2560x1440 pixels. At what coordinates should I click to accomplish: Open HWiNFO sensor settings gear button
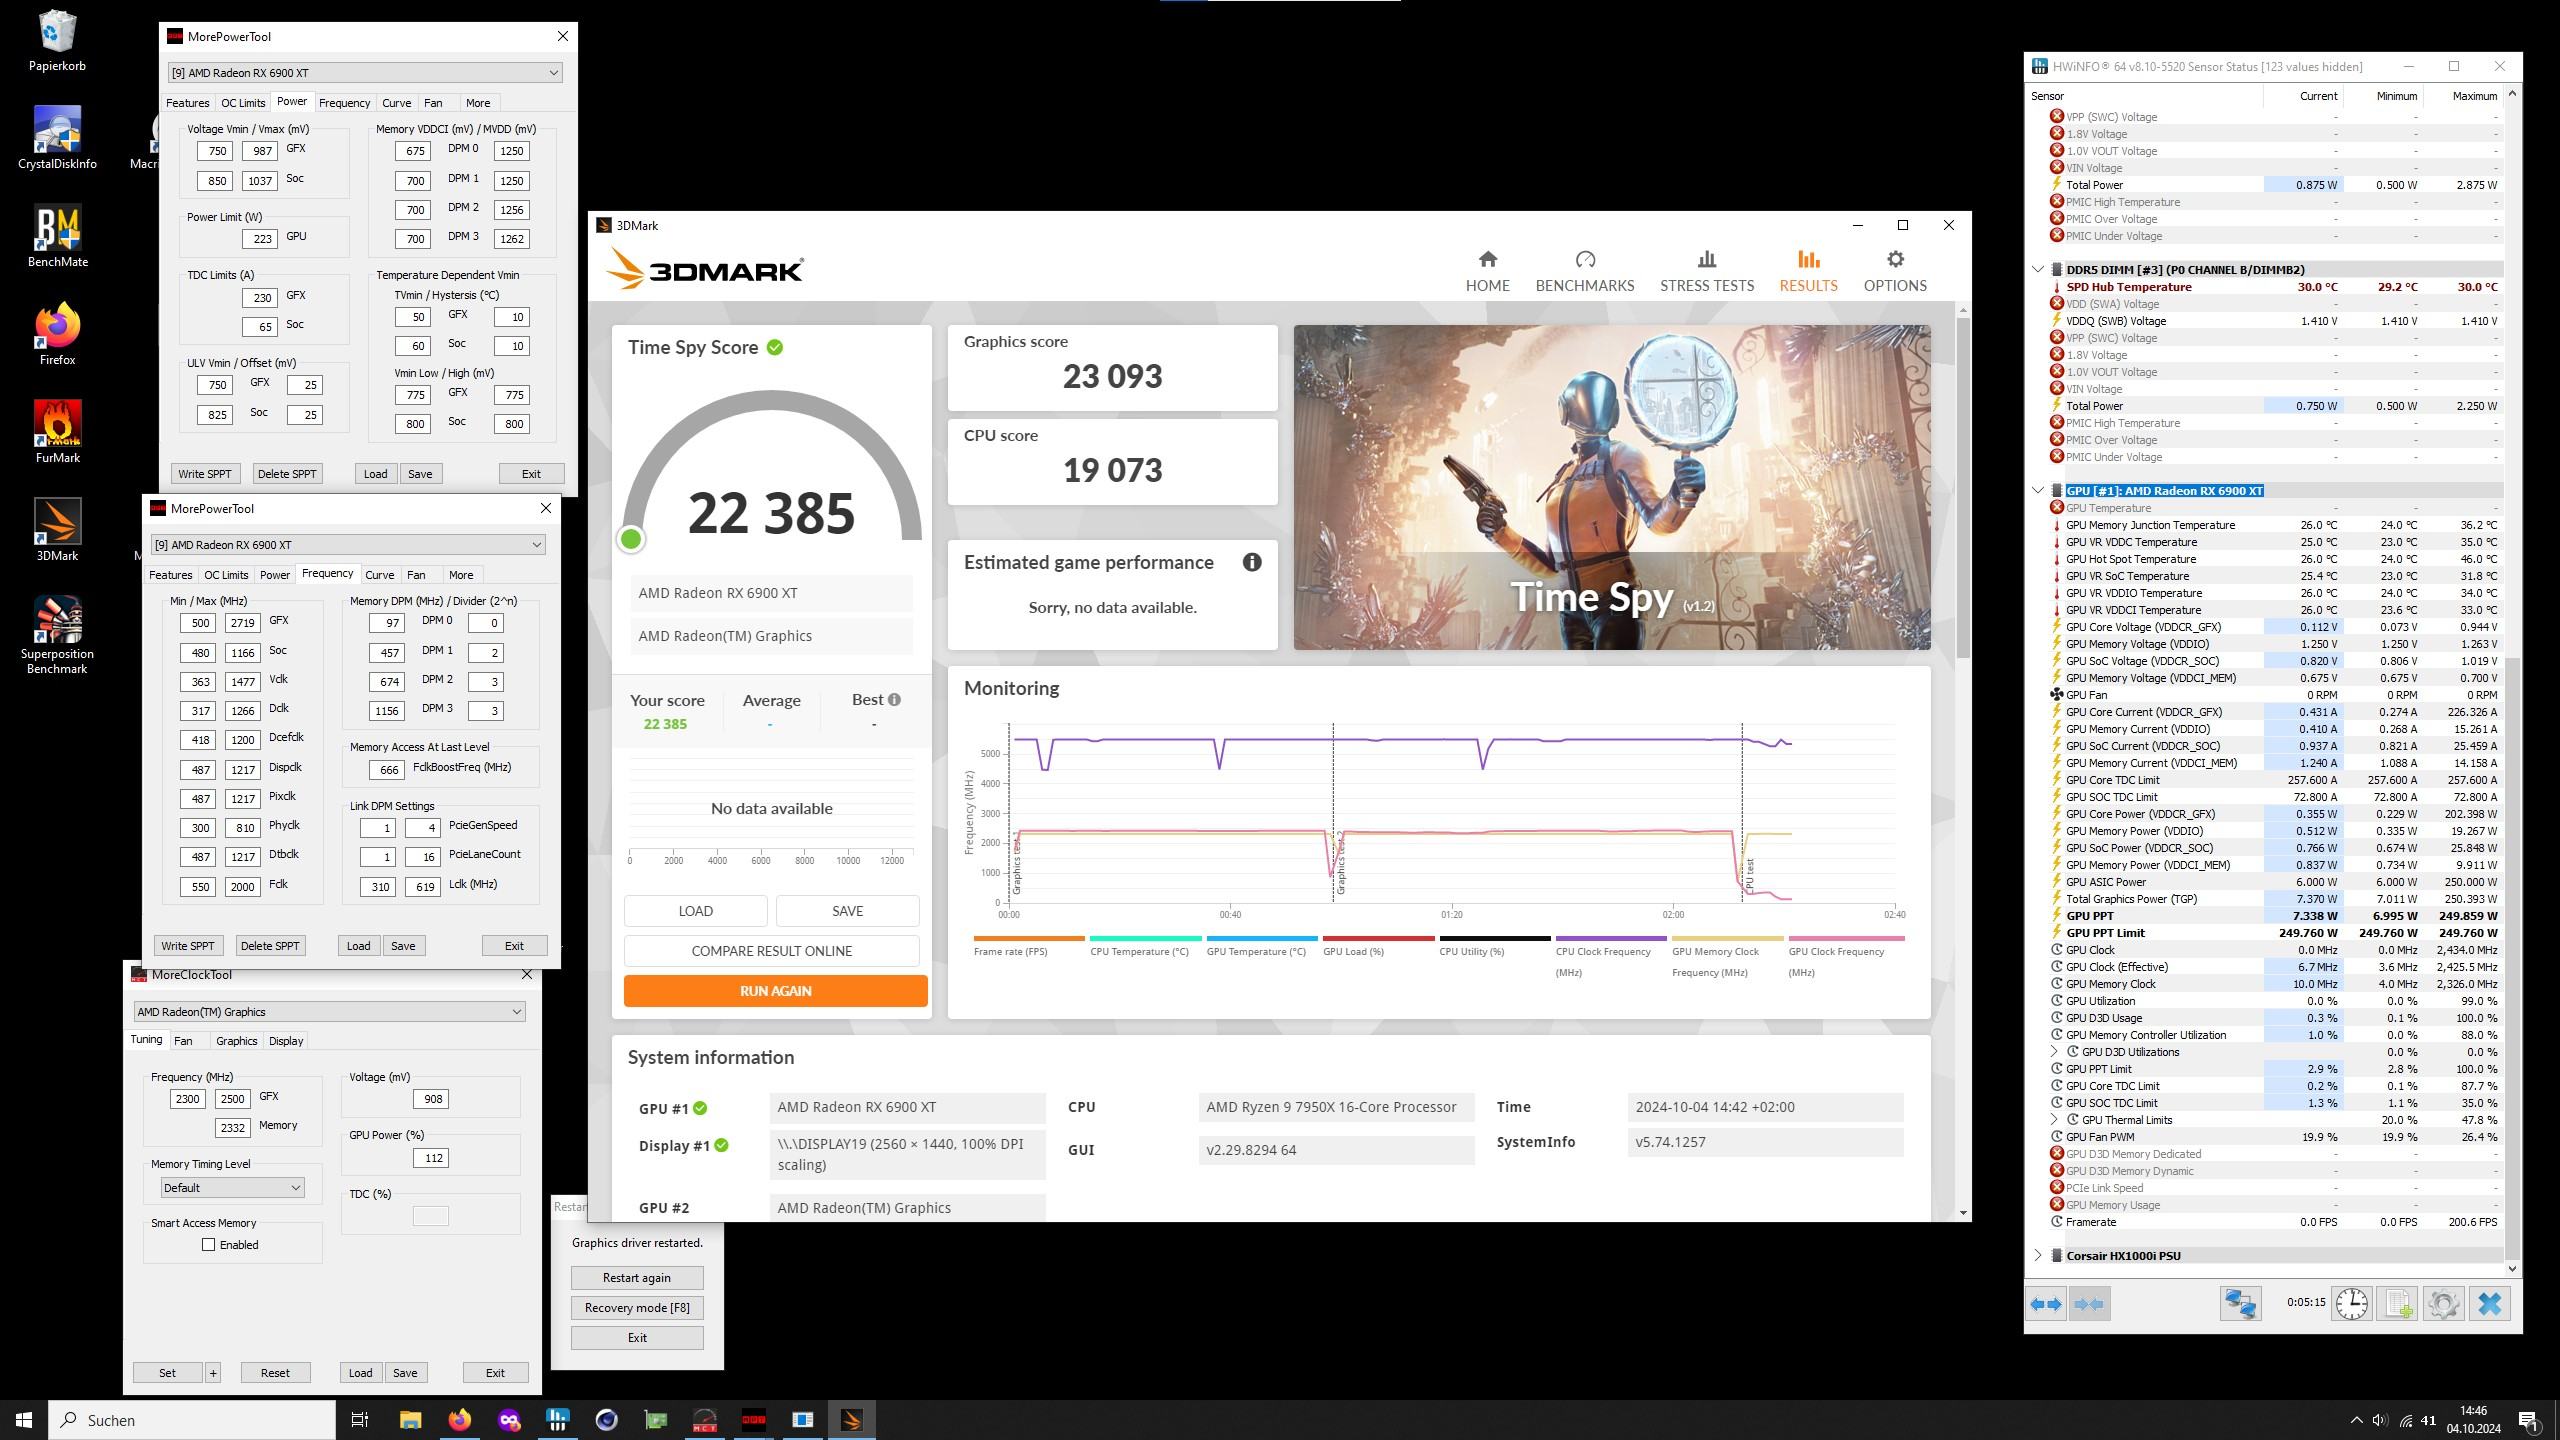(2443, 1304)
